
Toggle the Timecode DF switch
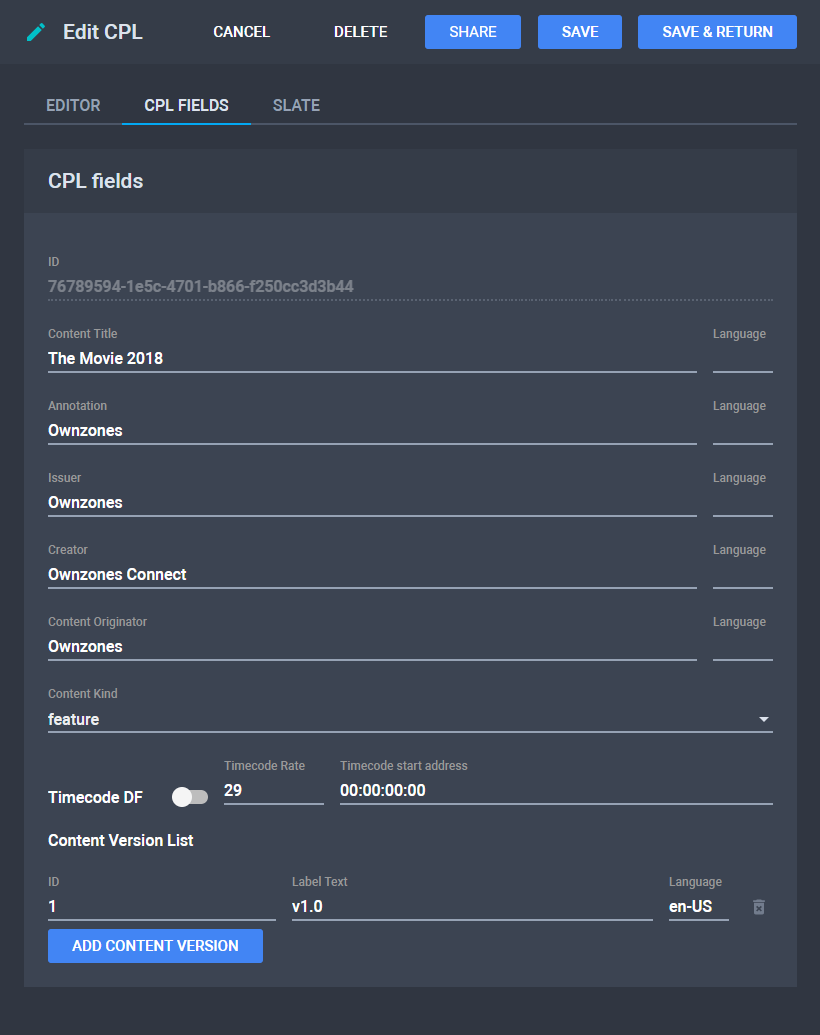click(x=189, y=797)
